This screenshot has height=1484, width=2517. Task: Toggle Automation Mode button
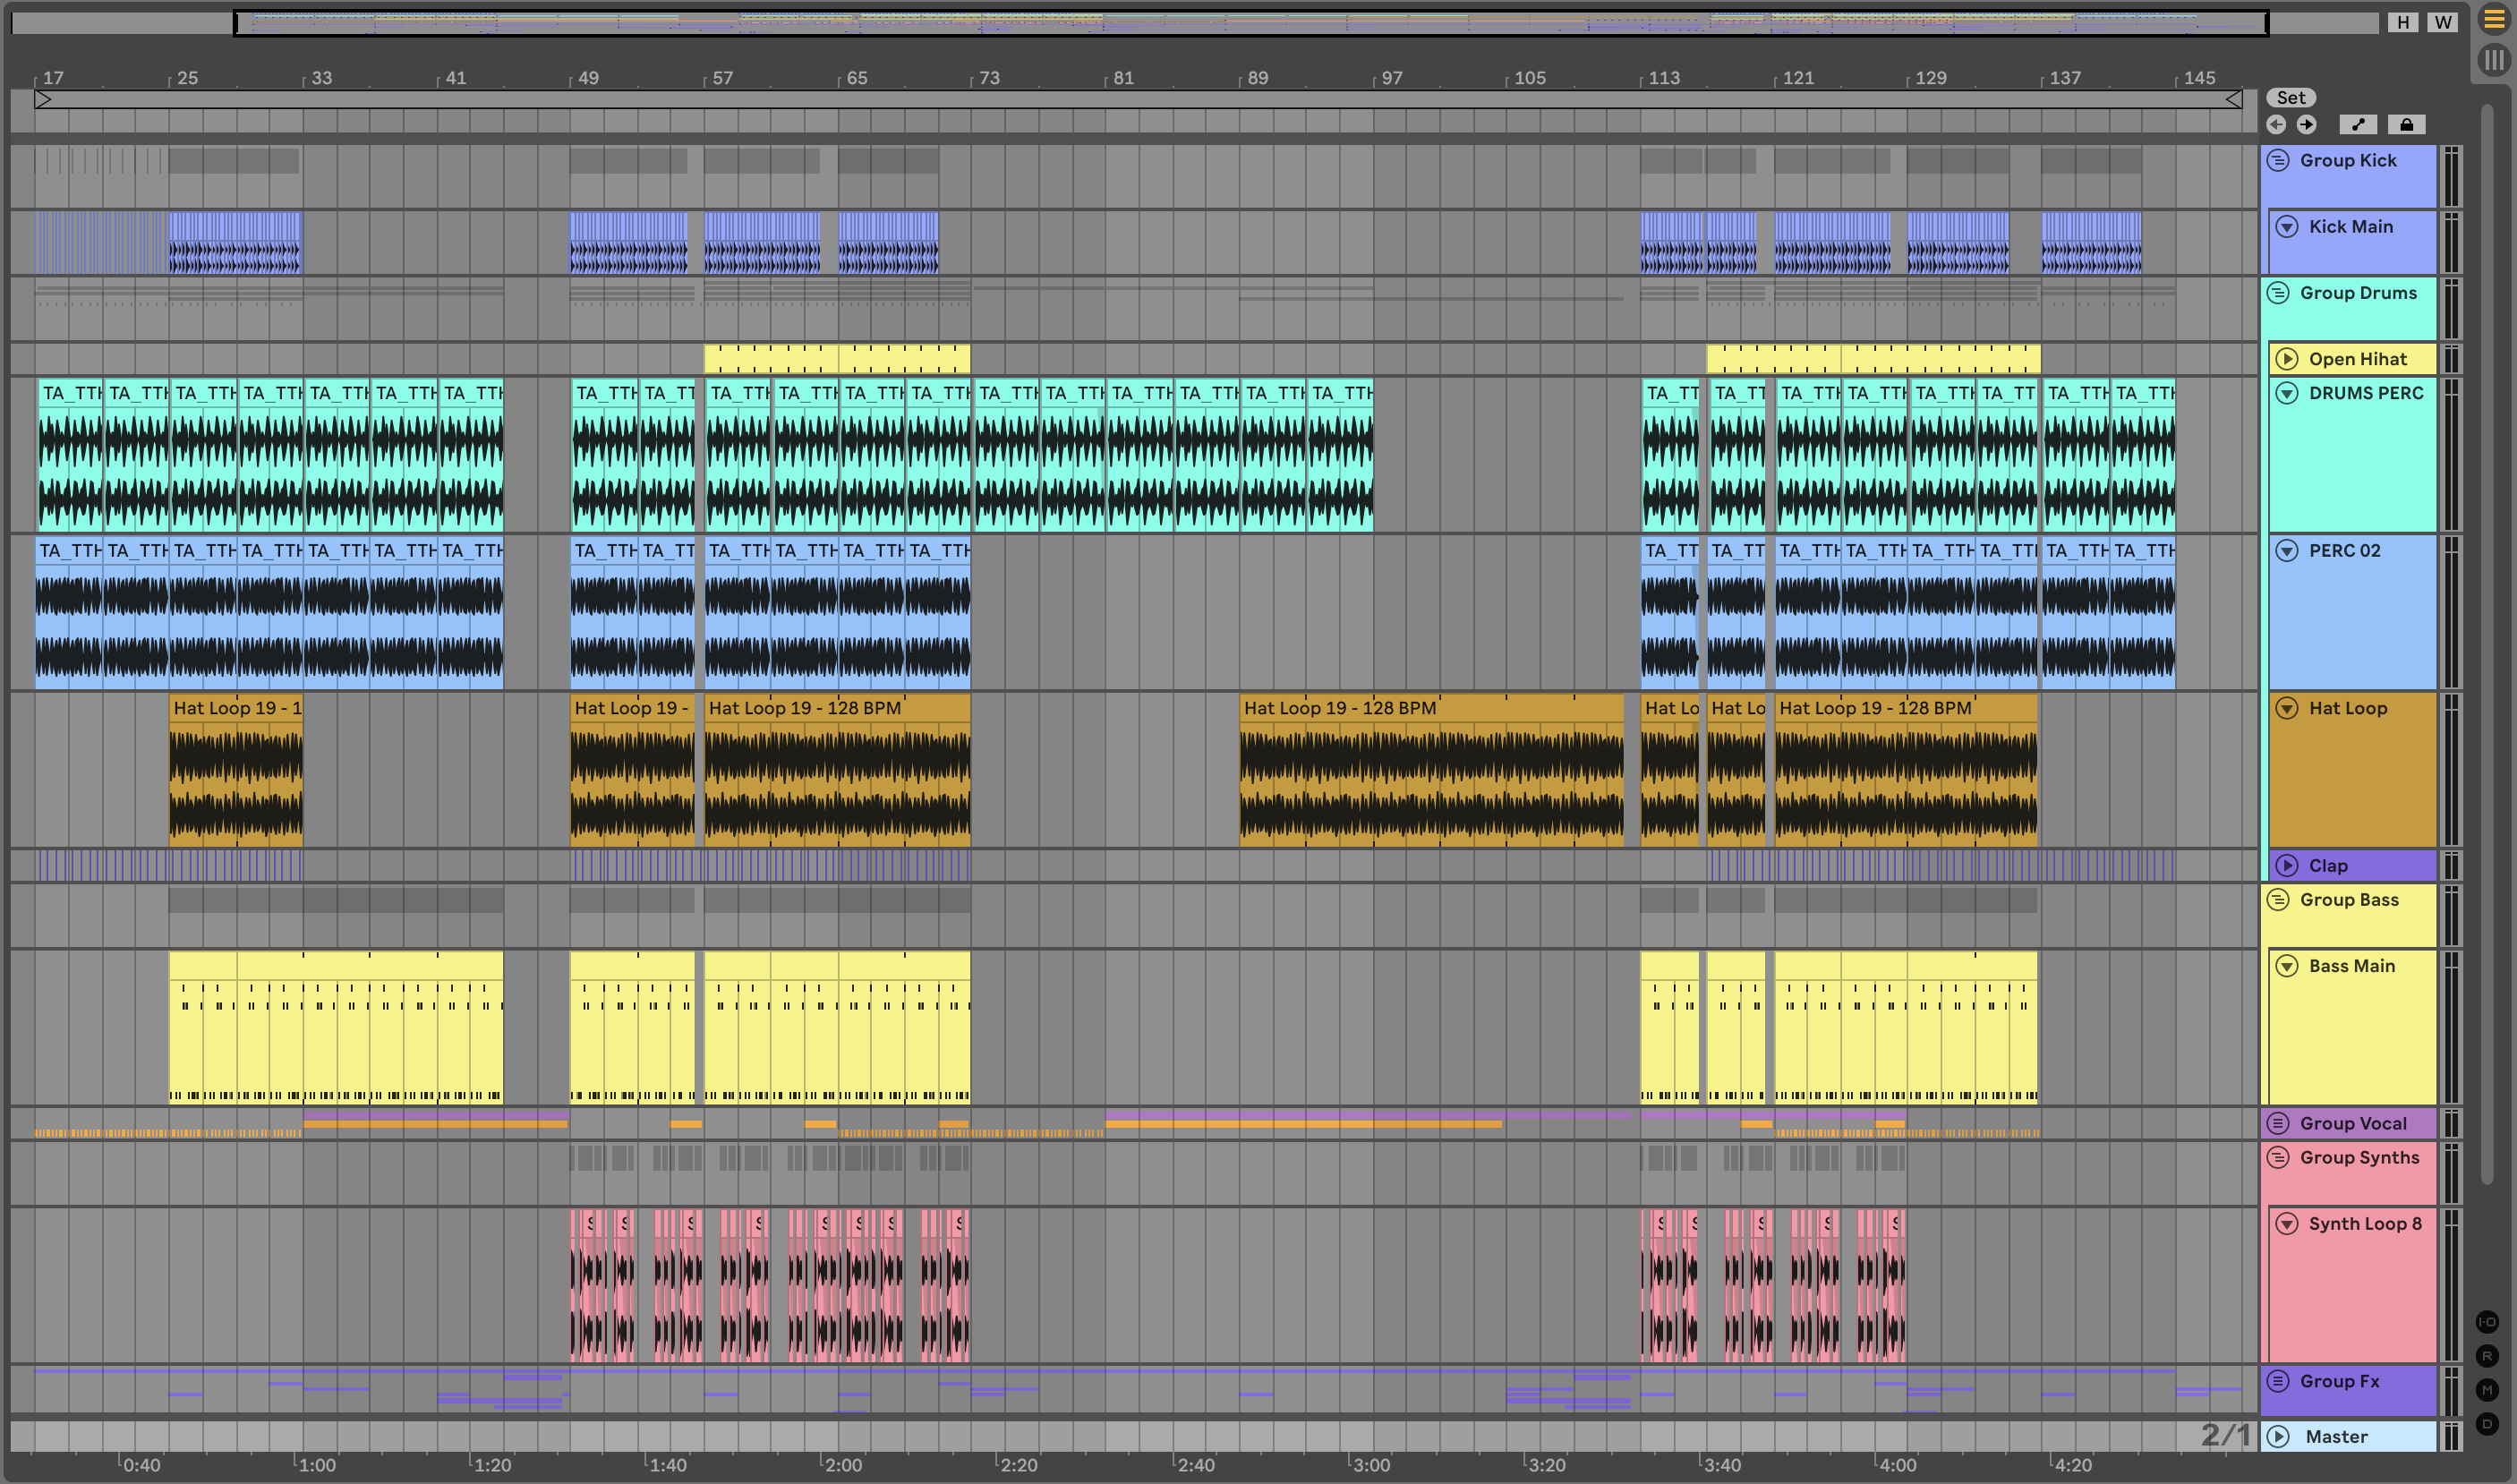click(2358, 124)
